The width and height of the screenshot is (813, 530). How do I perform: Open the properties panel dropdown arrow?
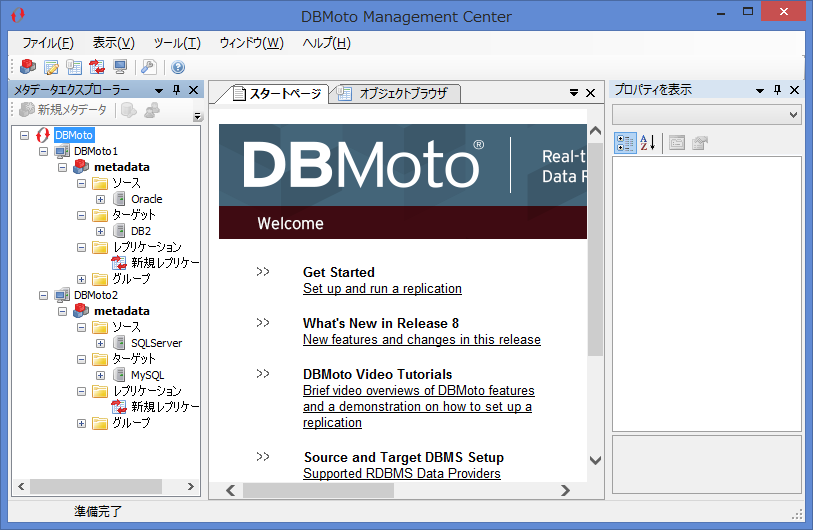tap(760, 91)
